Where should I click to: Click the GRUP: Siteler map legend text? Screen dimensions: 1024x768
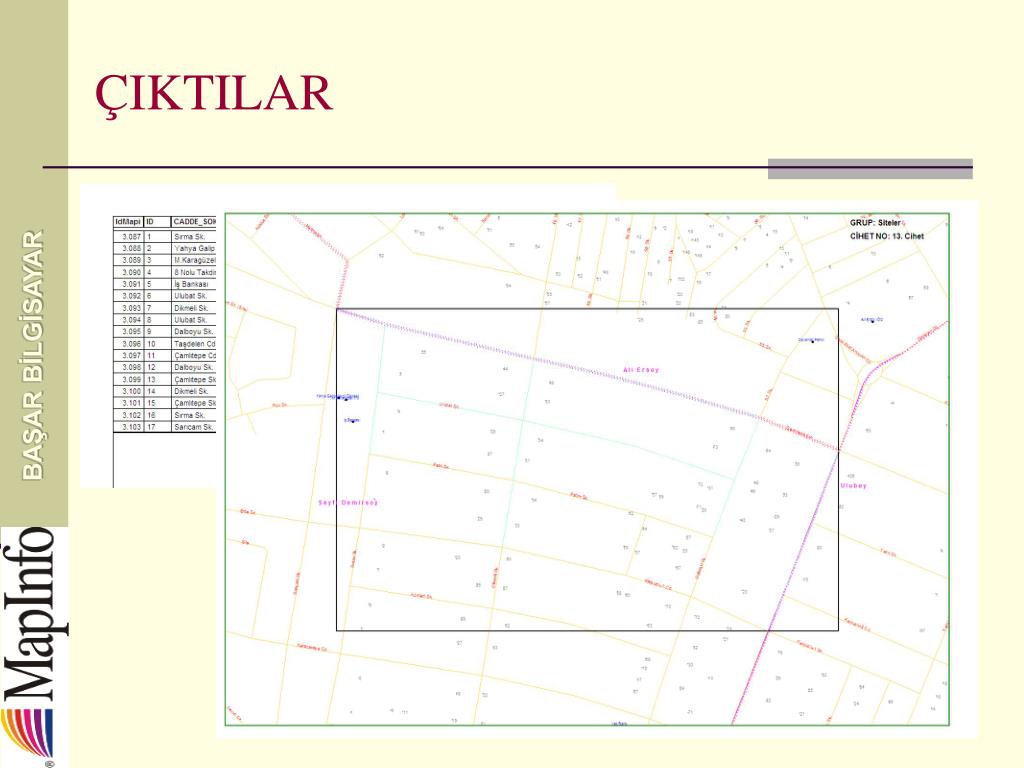[x=876, y=223]
